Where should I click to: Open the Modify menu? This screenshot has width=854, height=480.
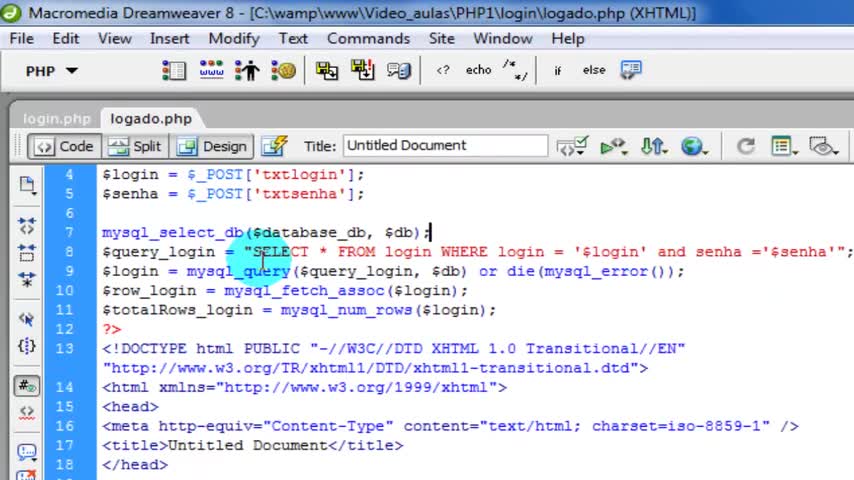234,39
